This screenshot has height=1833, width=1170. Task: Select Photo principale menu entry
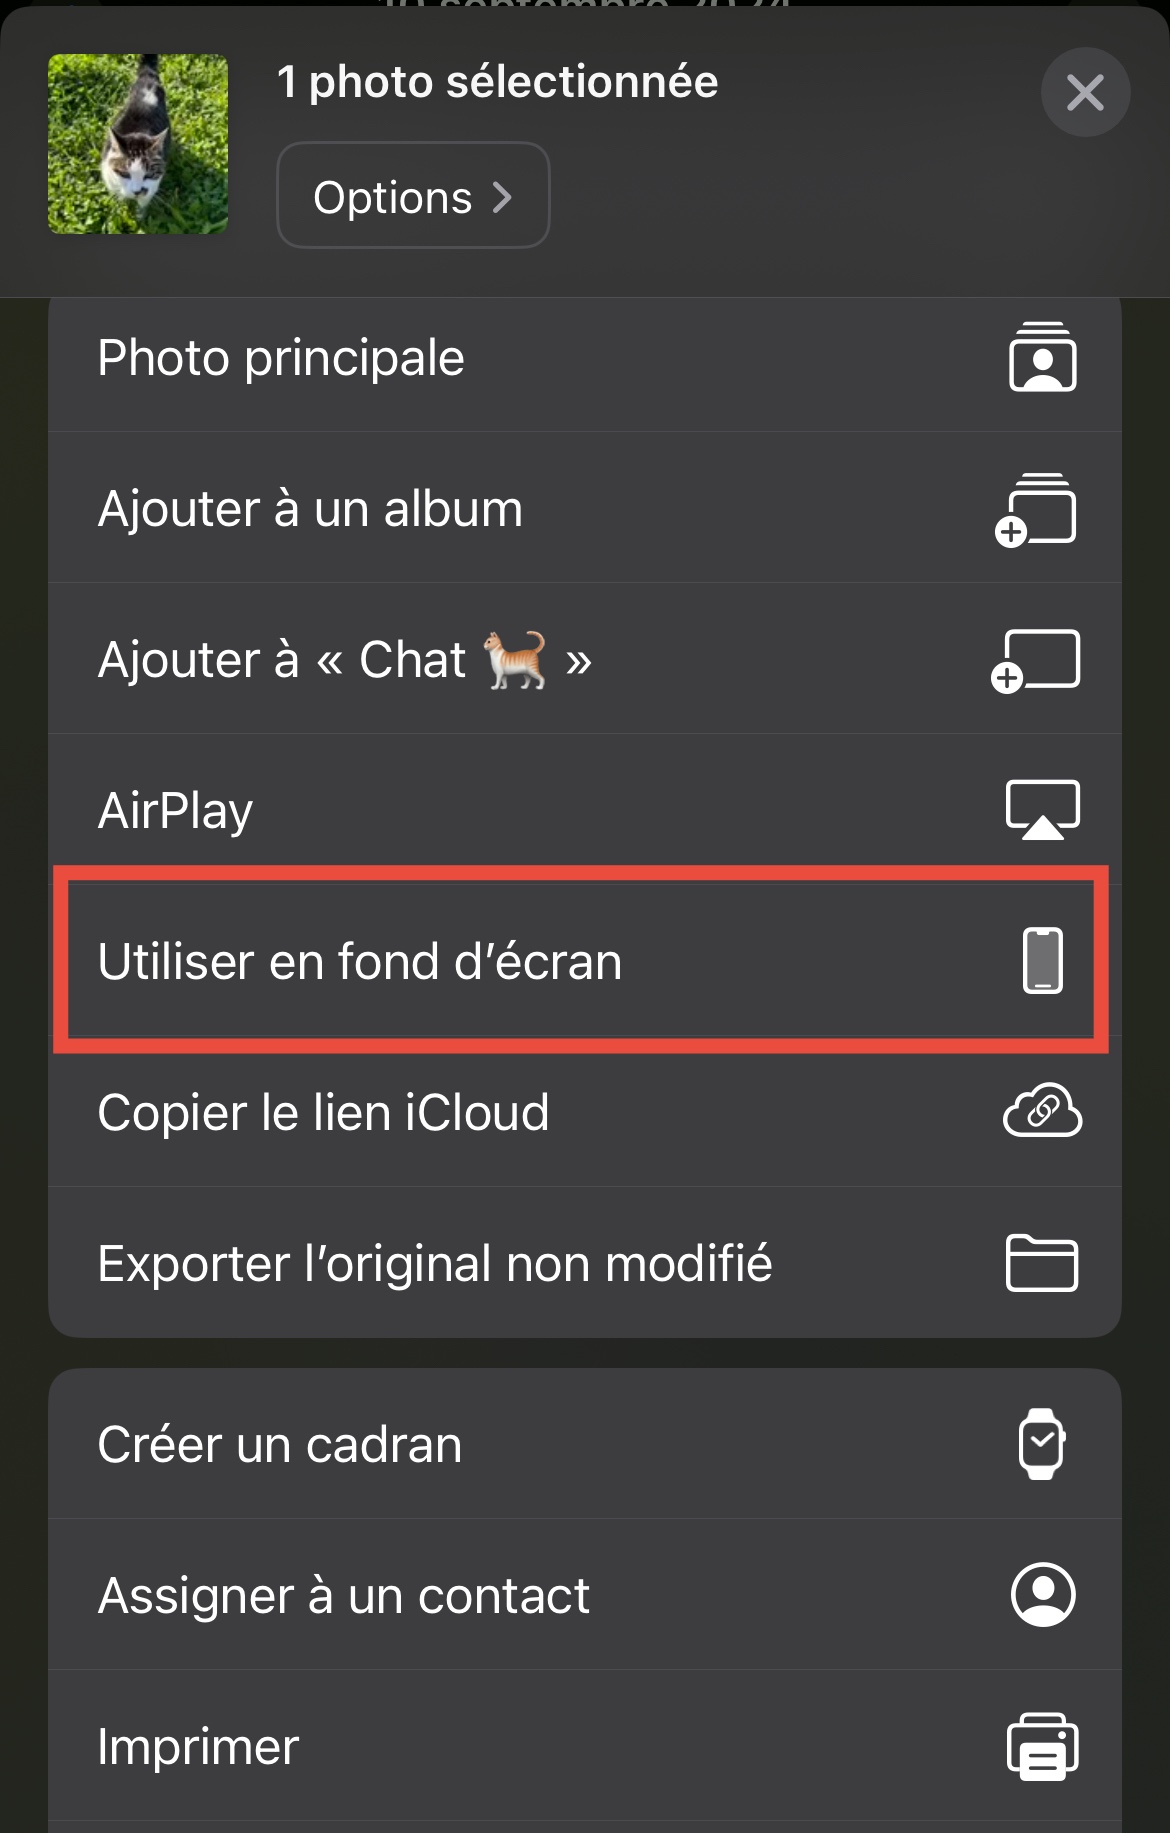[x=282, y=358]
